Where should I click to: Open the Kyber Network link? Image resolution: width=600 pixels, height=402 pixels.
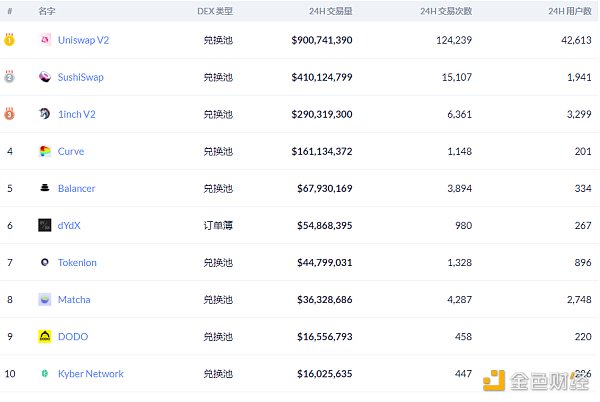[91, 373]
